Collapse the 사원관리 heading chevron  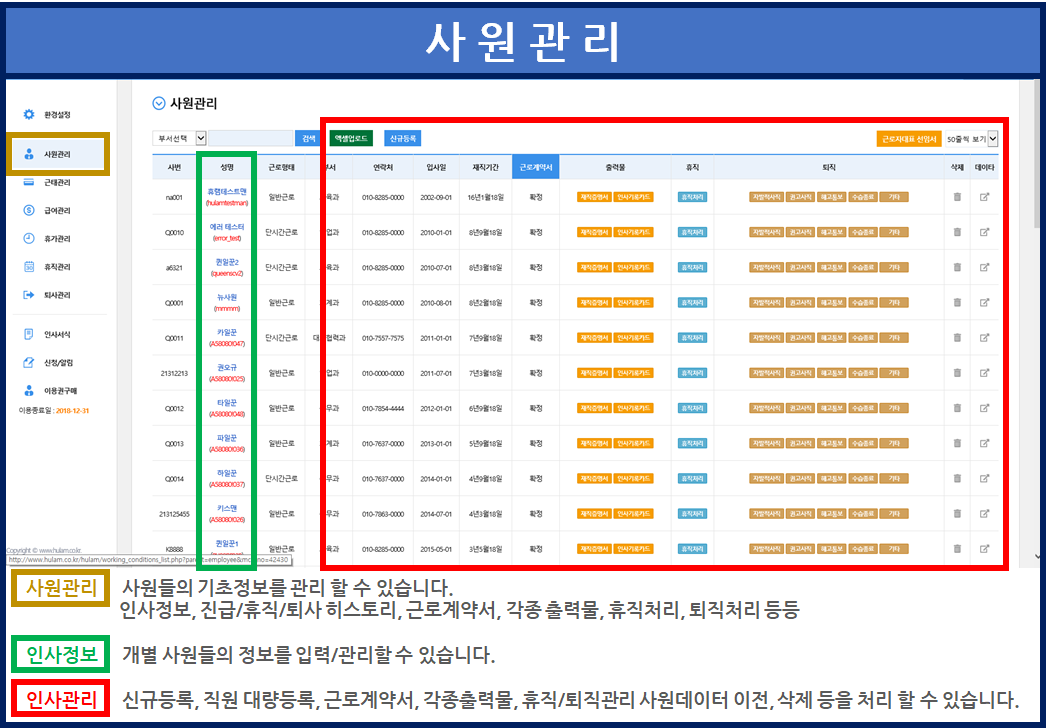[158, 103]
